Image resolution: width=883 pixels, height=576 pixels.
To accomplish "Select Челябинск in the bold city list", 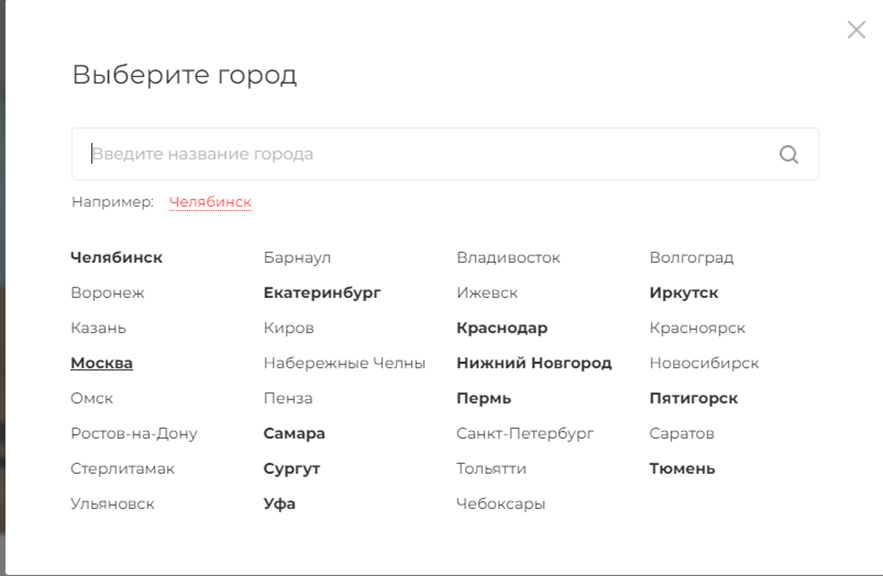I will click(x=117, y=257).
